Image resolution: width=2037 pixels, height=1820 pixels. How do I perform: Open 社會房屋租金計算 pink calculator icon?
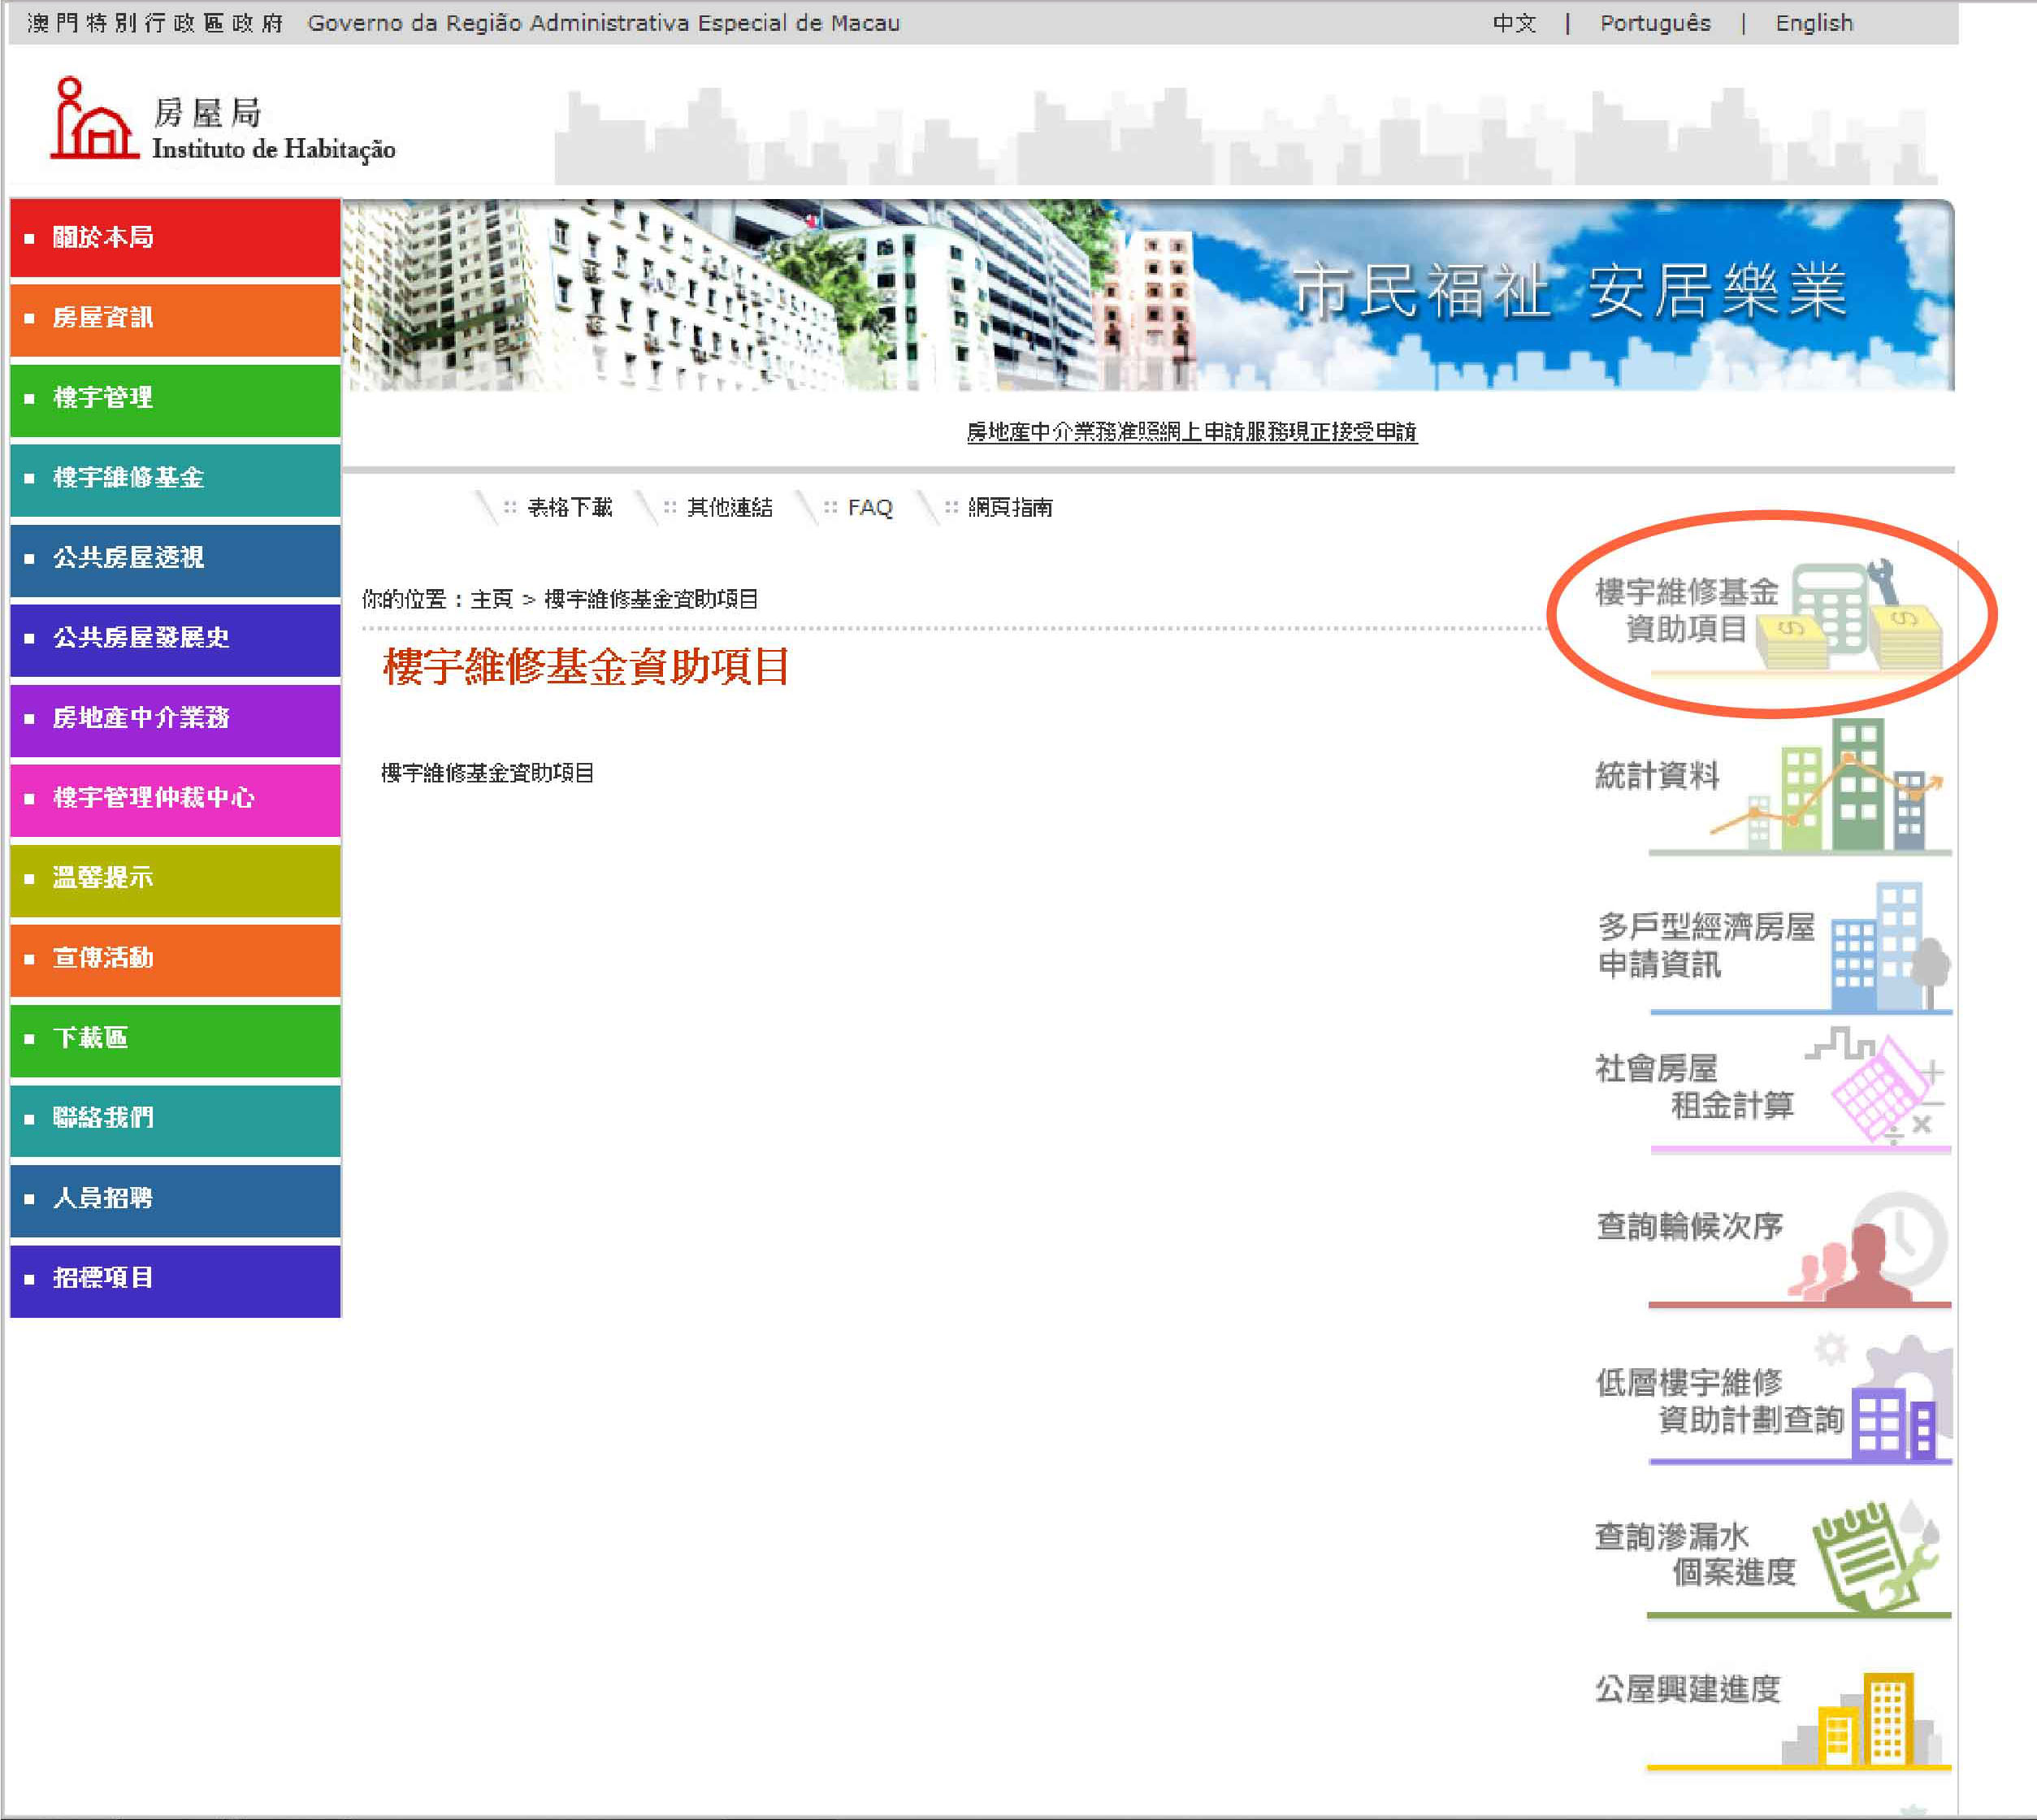click(1880, 1090)
